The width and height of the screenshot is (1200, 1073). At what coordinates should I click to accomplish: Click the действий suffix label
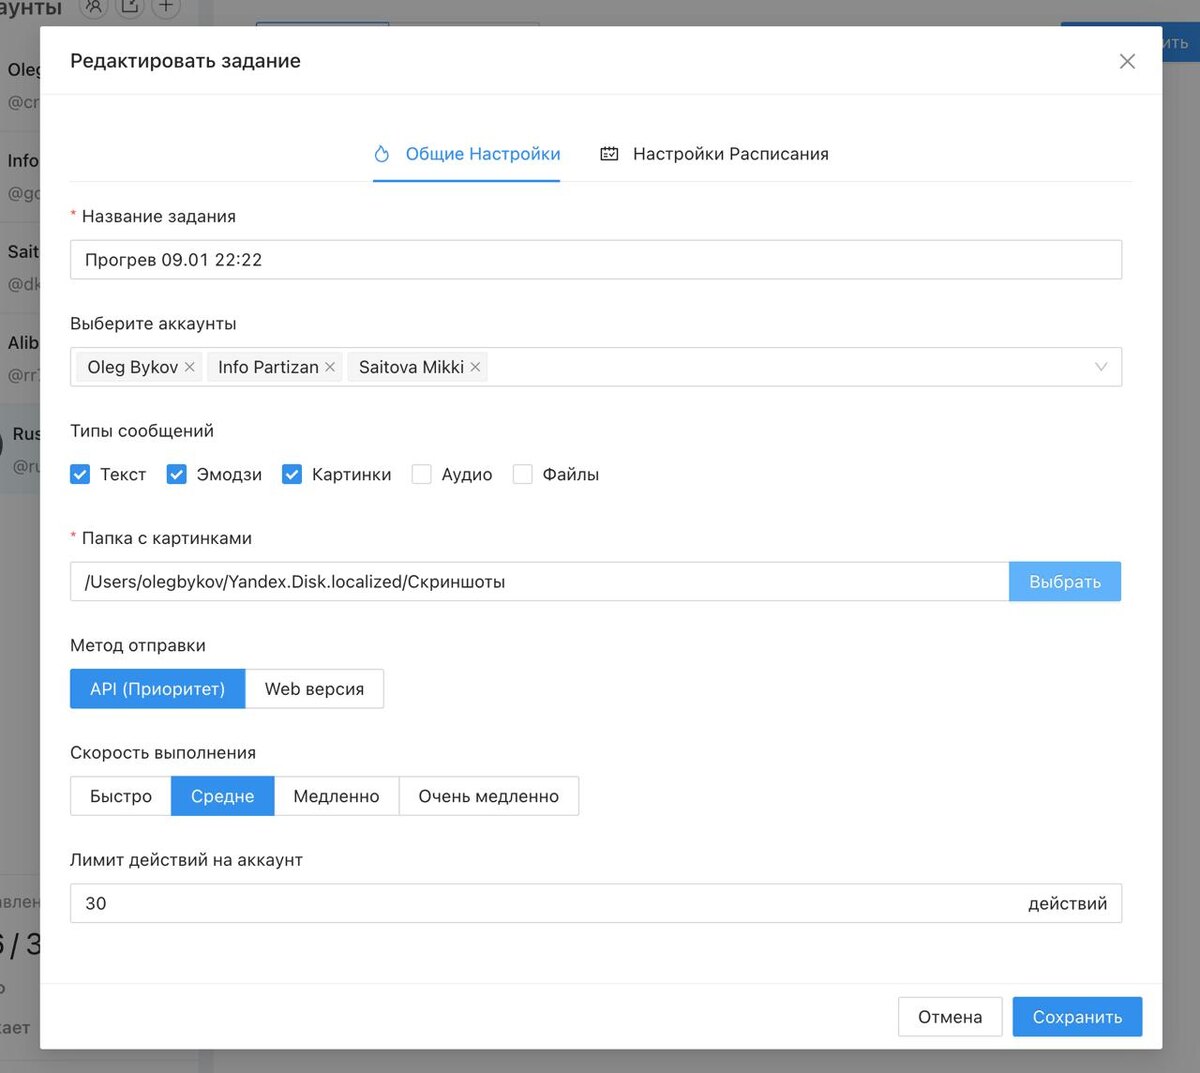[x=1067, y=903]
